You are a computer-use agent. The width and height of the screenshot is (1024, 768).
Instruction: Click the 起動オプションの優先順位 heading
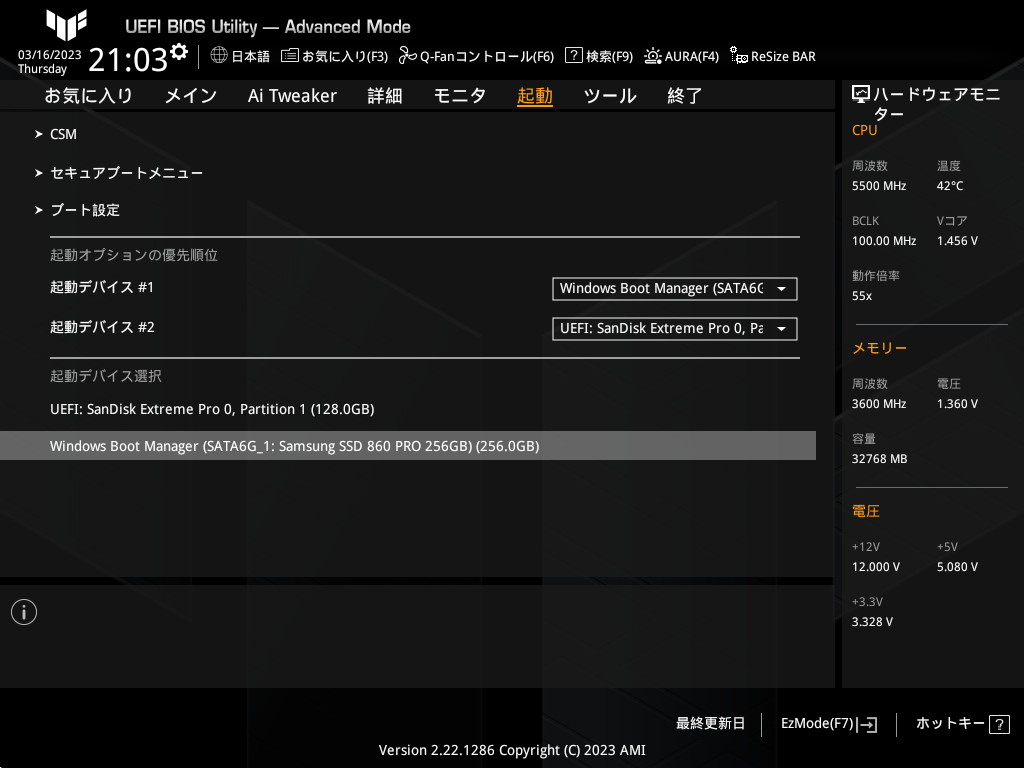(134, 255)
